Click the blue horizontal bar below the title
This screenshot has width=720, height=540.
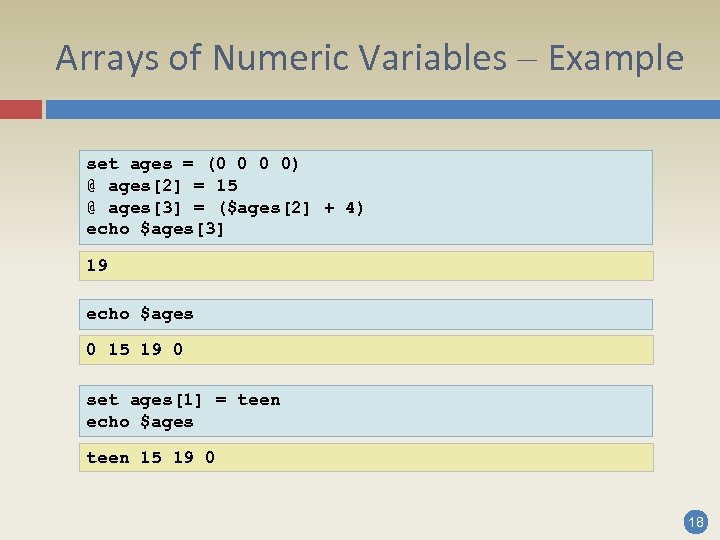click(x=382, y=109)
